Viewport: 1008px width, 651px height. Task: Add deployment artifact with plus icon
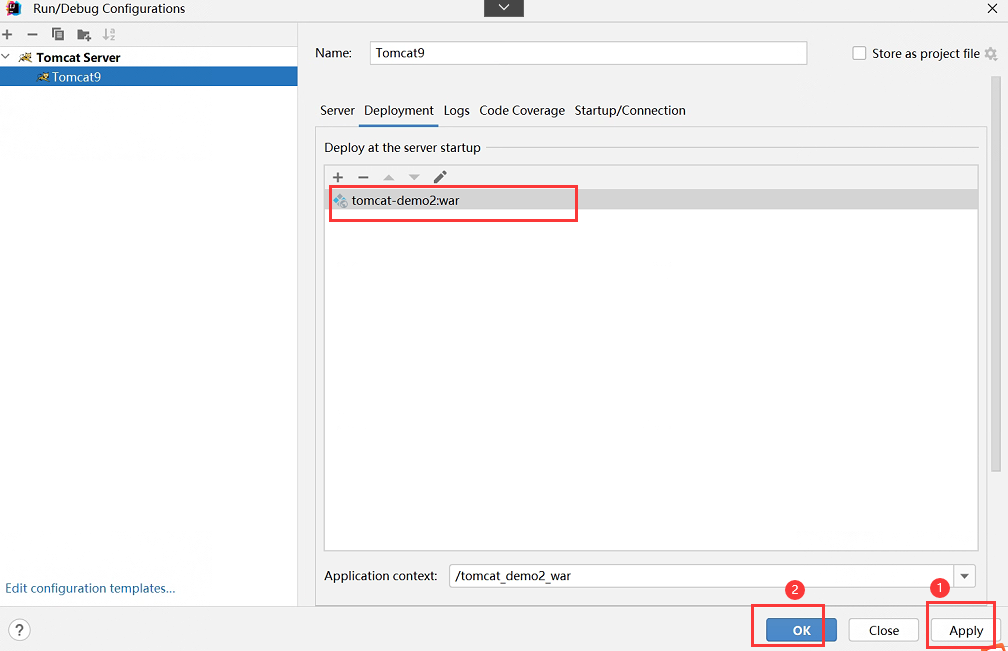(338, 177)
